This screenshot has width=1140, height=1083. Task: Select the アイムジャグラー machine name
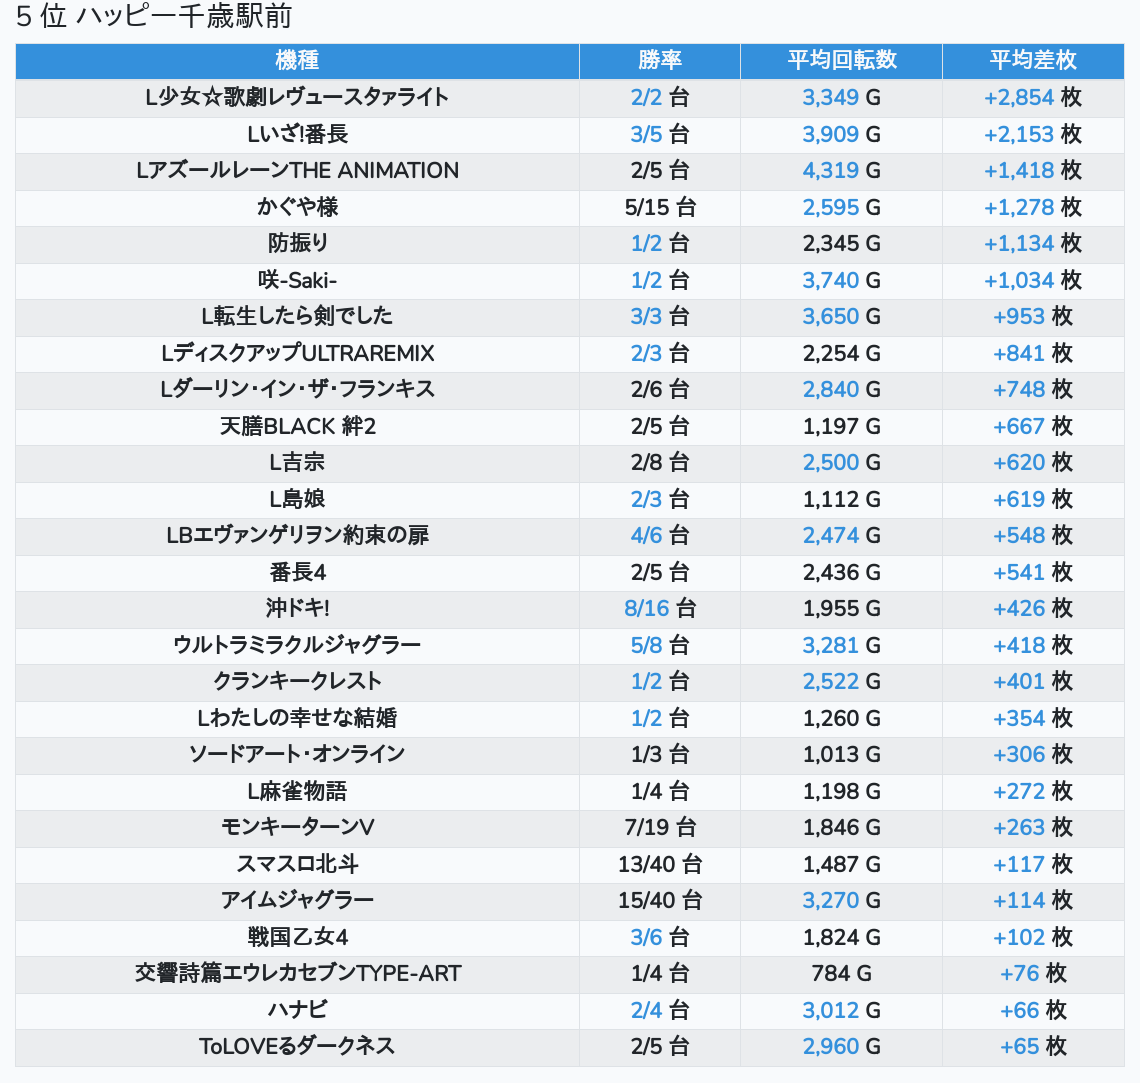click(x=297, y=901)
